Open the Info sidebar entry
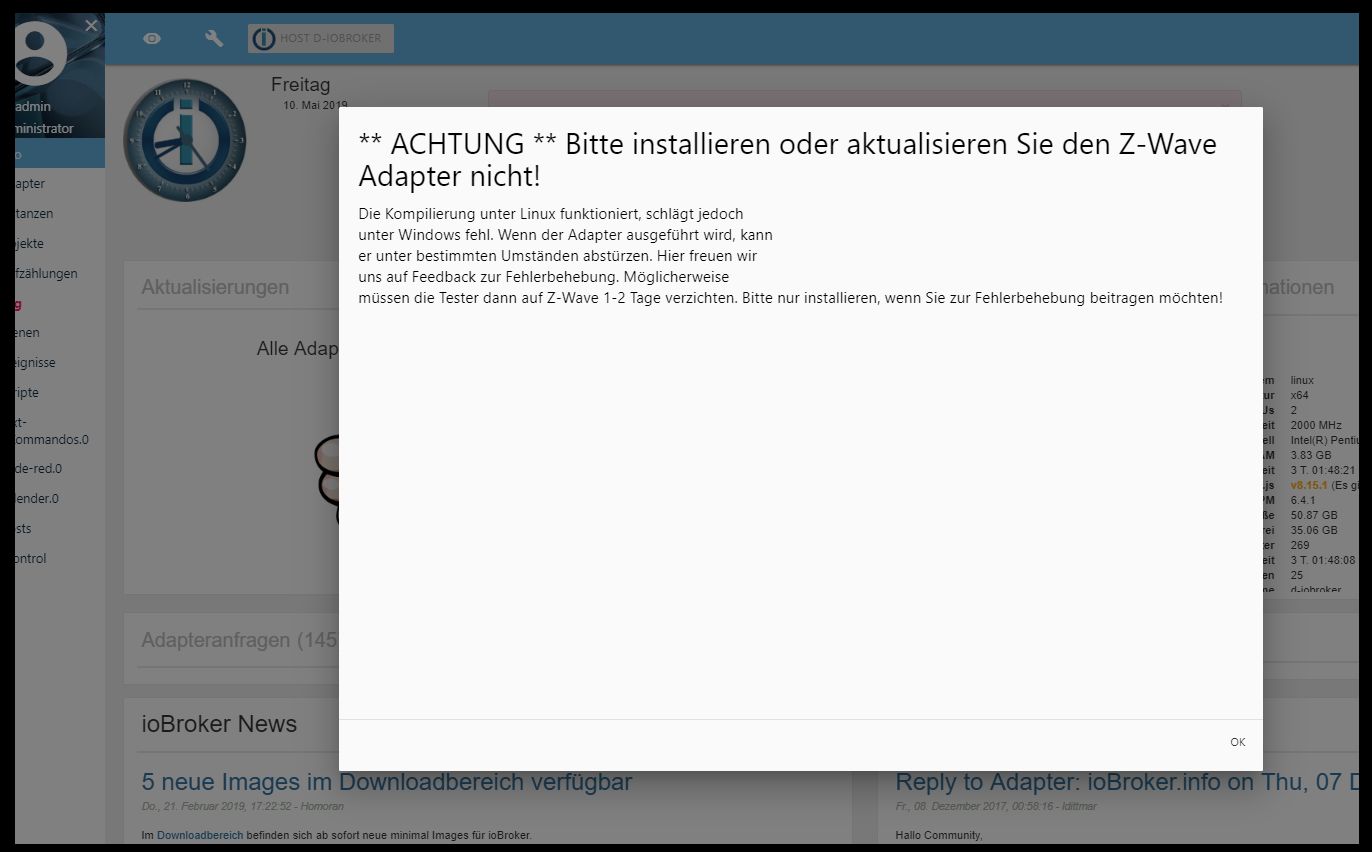The width and height of the screenshot is (1372, 852). [60, 154]
